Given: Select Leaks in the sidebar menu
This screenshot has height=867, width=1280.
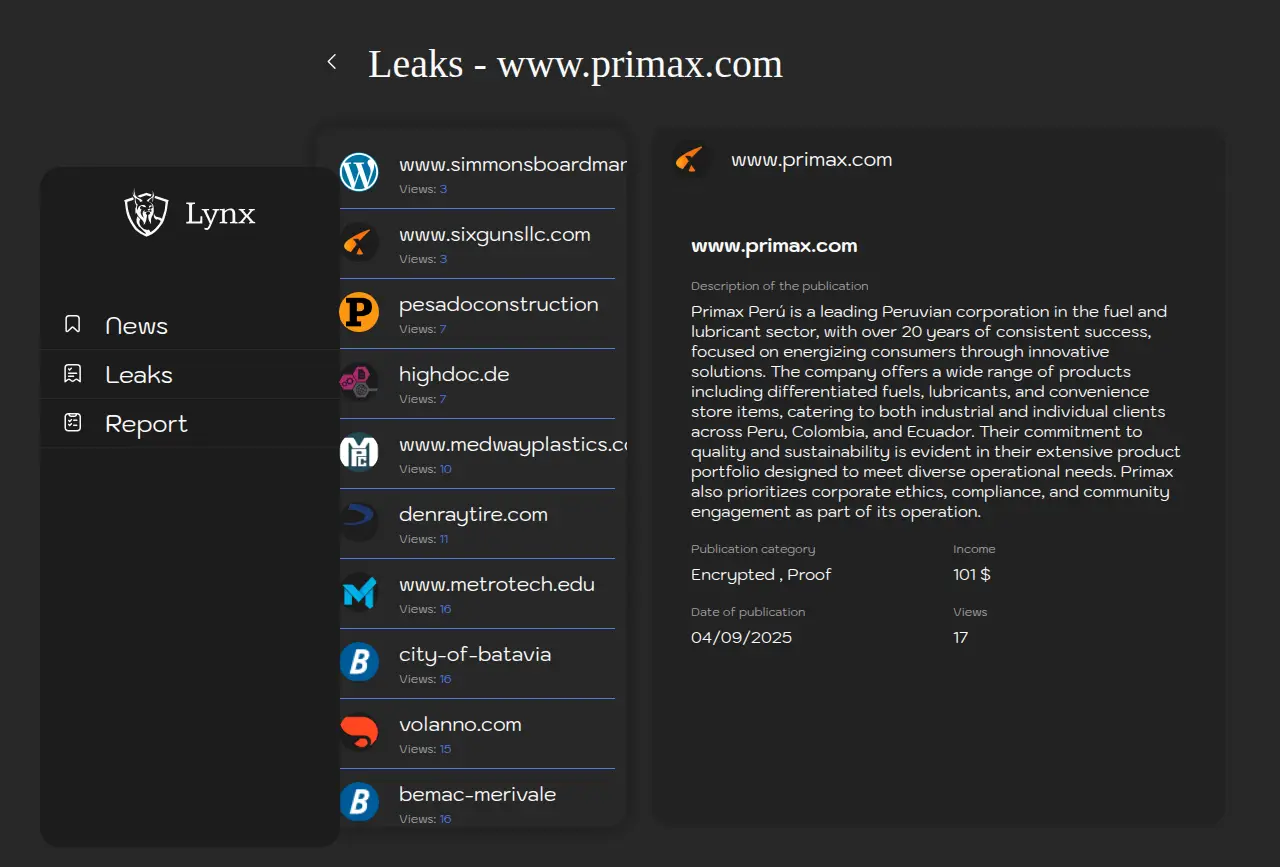Looking at the screenshot, I should pyautogui.click(x=139, y=375).
